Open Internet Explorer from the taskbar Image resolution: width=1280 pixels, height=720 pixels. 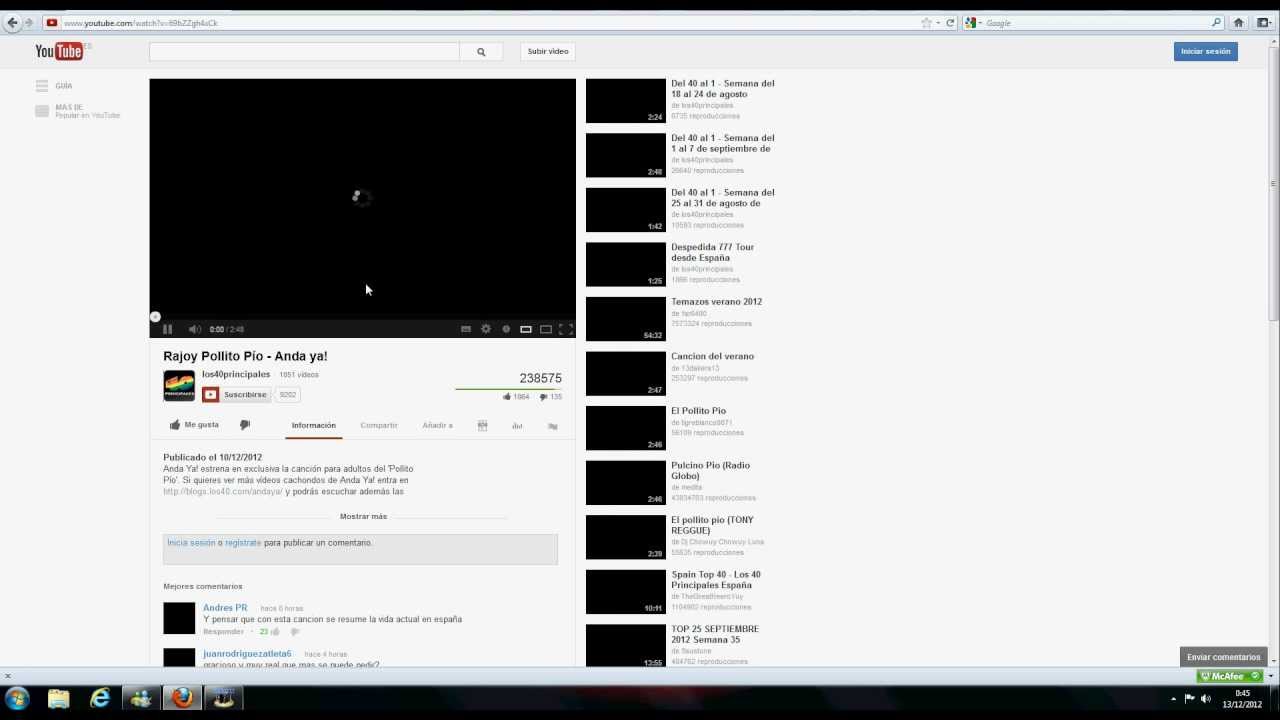click(100, 698)
